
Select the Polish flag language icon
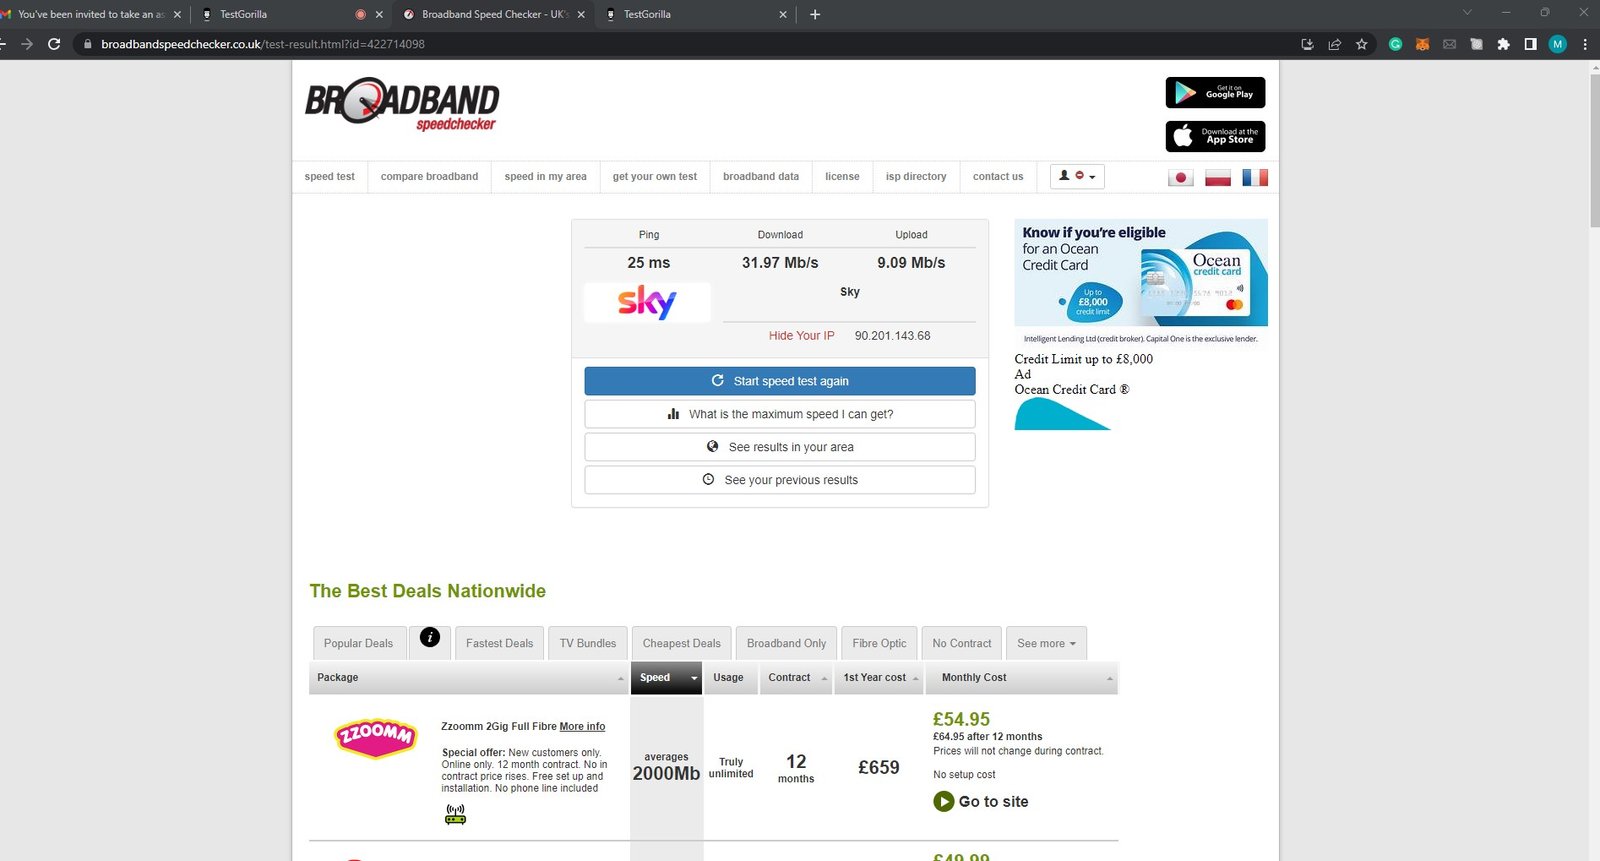(1218, 178)
